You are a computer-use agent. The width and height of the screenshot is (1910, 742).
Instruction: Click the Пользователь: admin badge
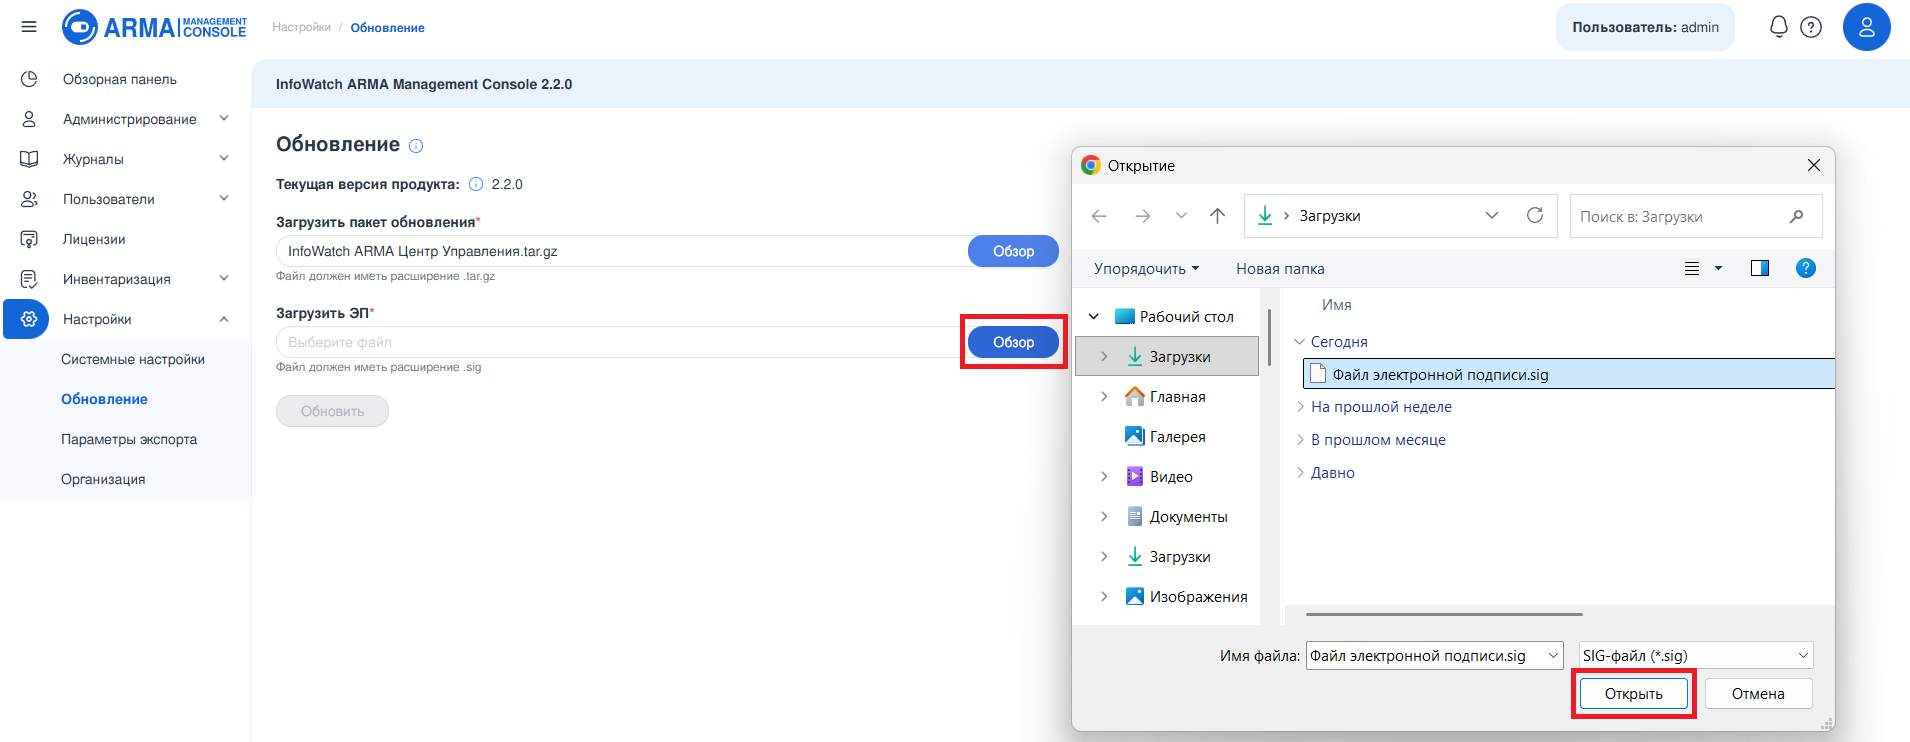tap(1645, 27)
